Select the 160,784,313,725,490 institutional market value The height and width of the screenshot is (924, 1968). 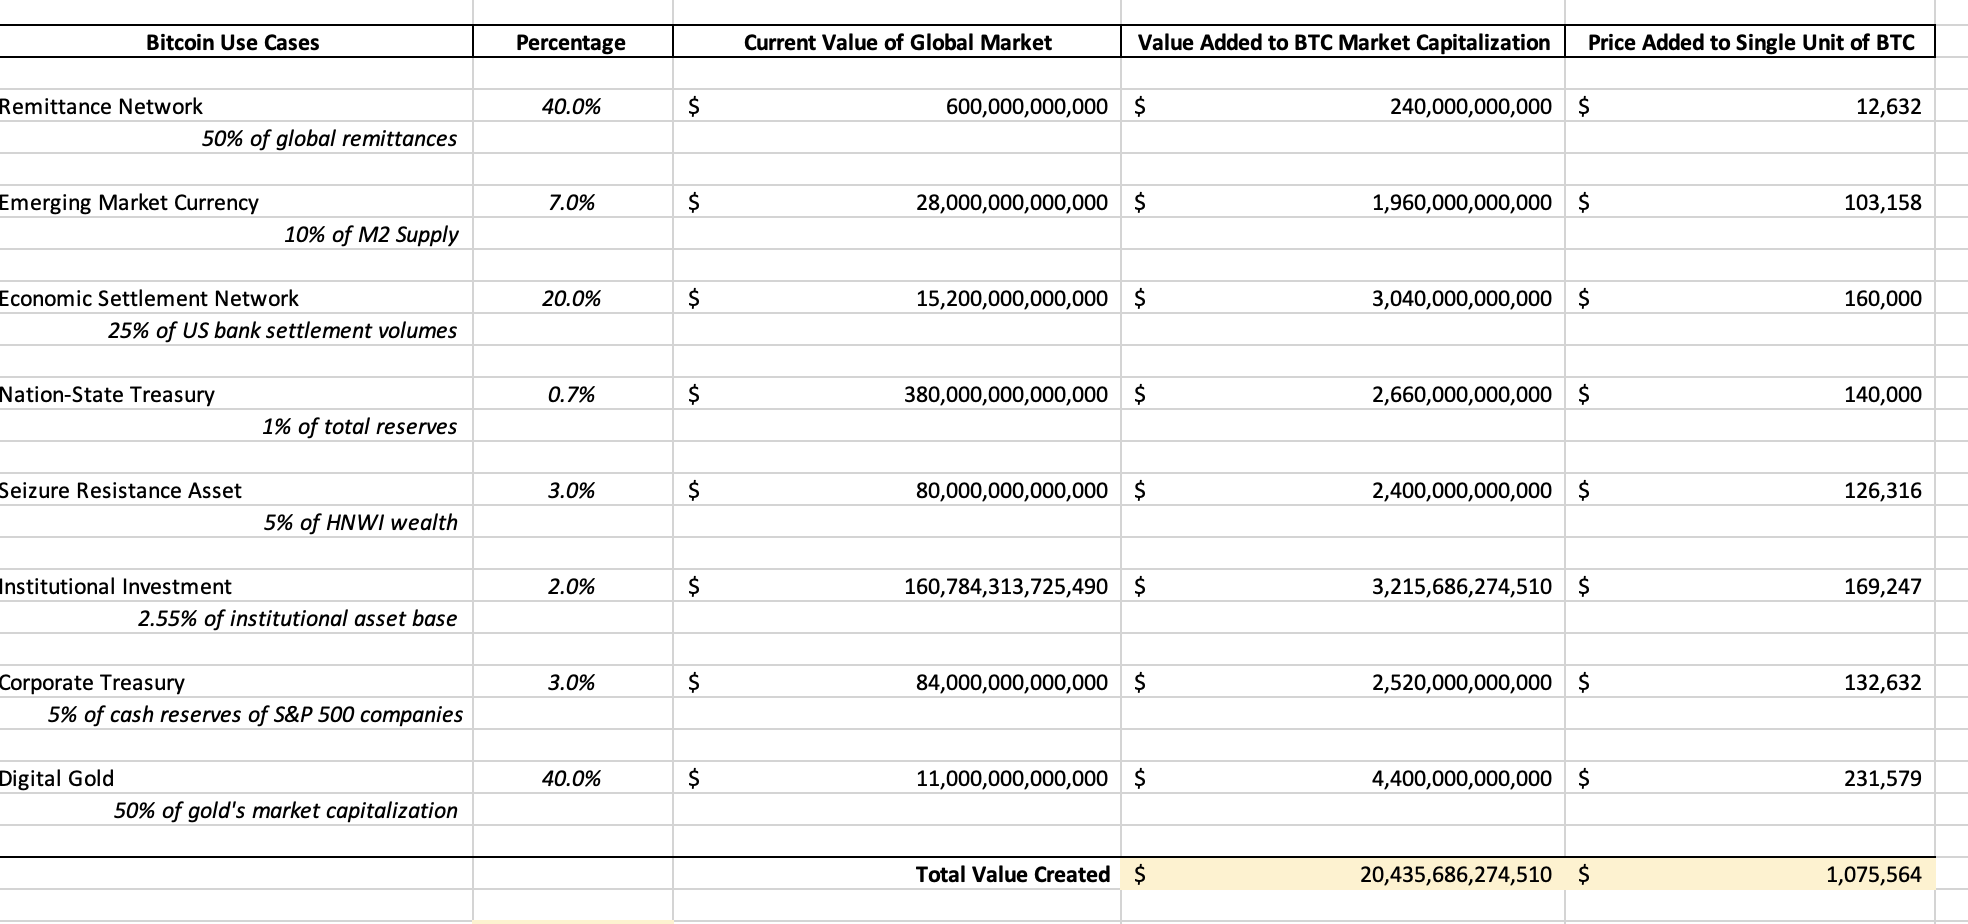point(897,586)
